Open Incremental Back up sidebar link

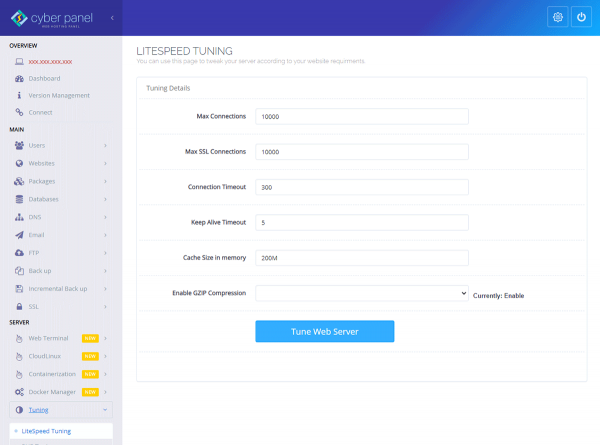(x=58, y=289)
